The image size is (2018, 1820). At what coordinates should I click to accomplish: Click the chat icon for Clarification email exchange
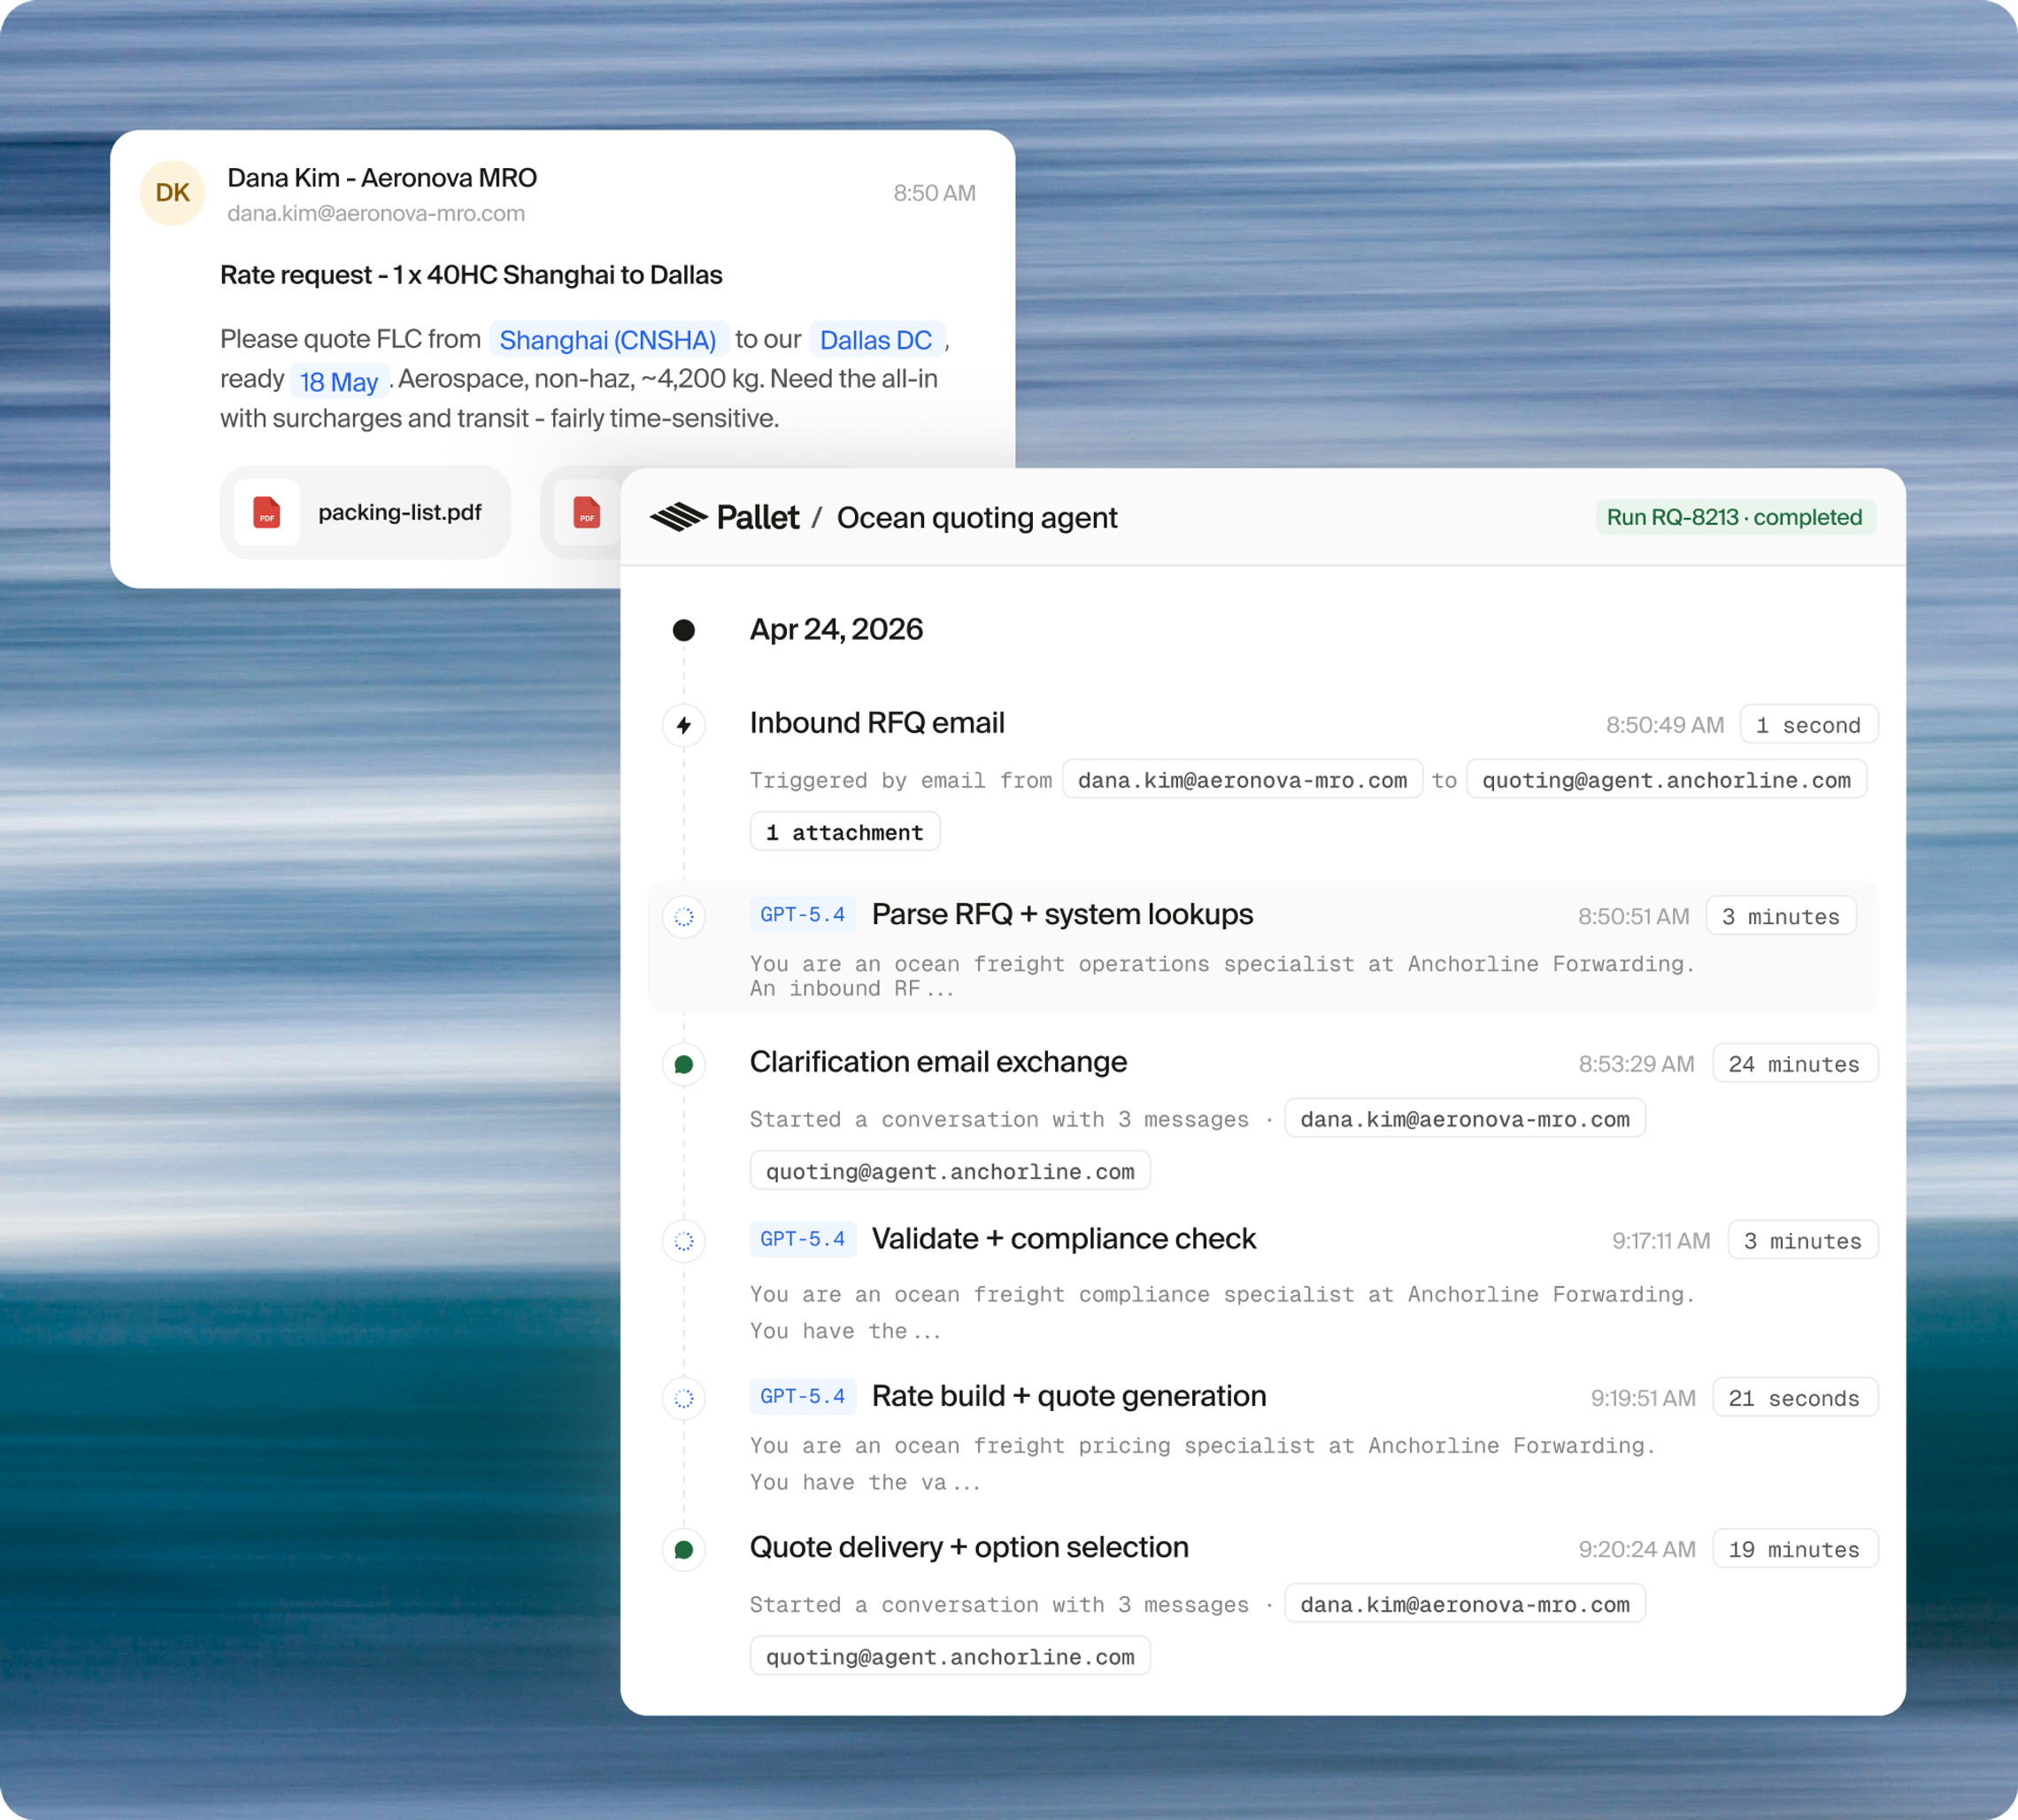tap(684, 1064)
